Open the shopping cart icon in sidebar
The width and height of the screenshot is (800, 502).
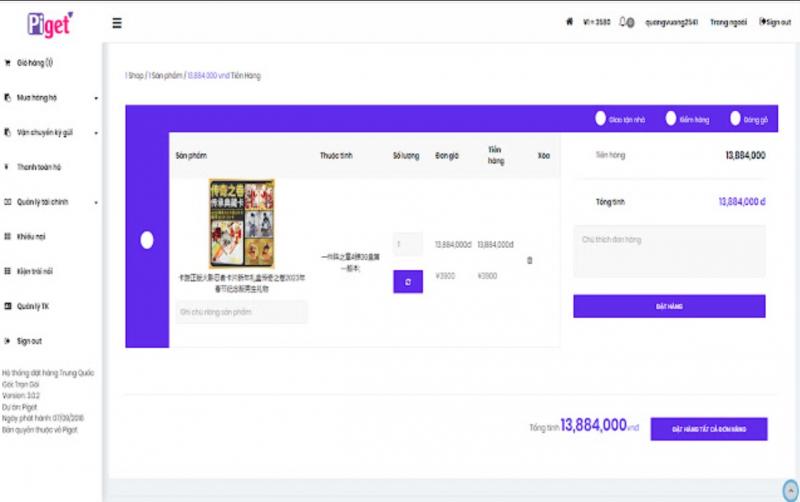[x=8, y=63]
